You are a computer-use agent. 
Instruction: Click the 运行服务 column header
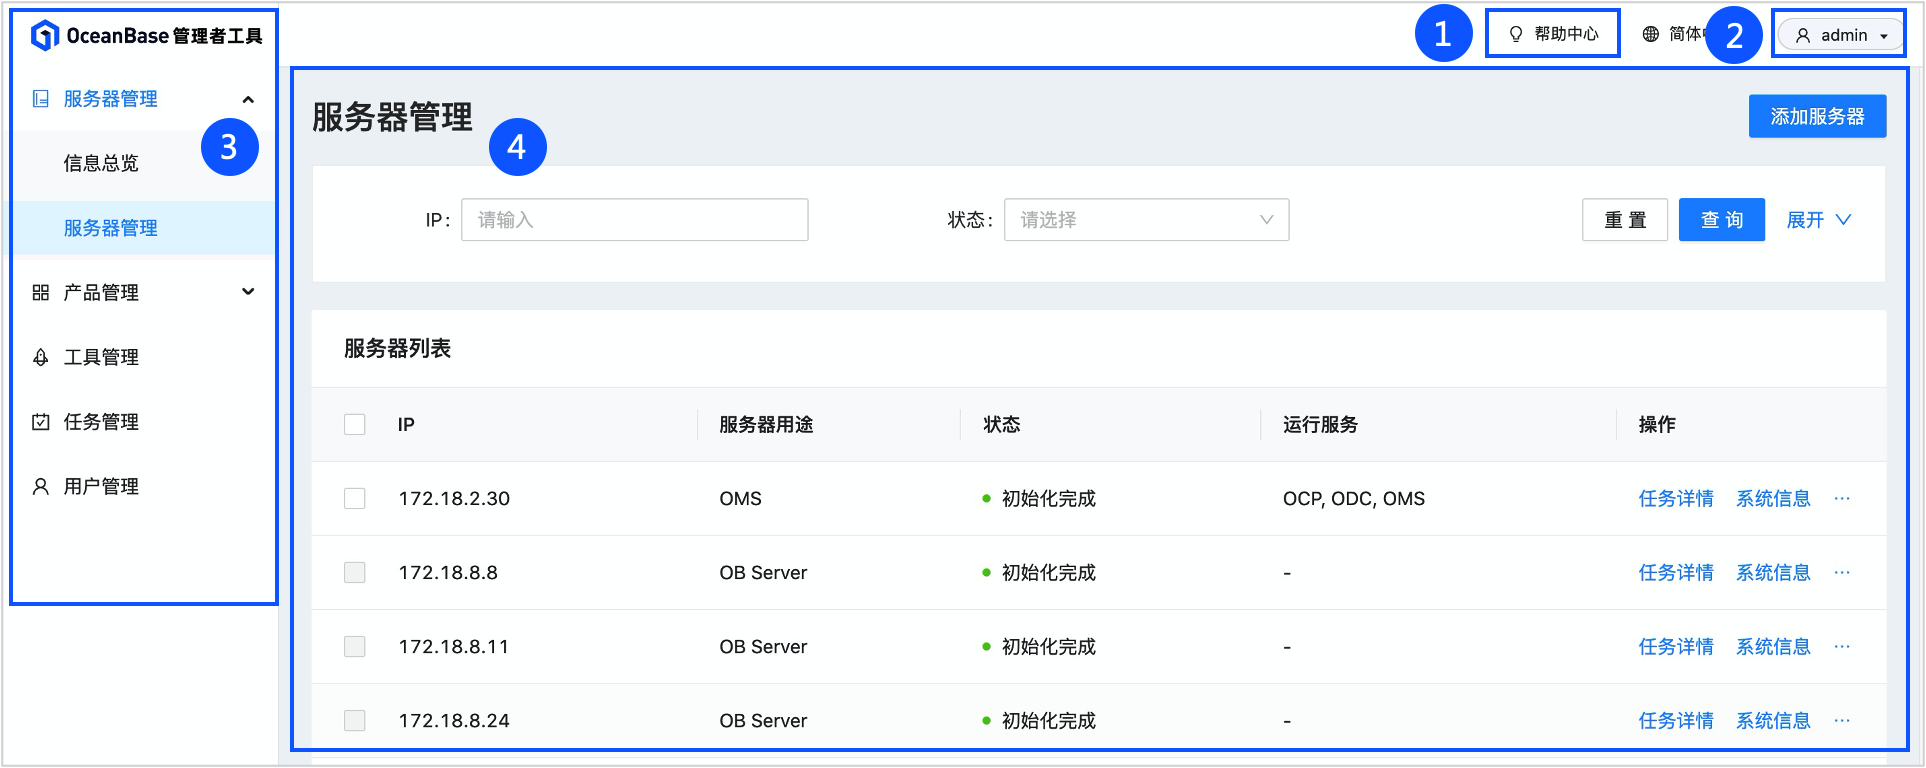1320,424
